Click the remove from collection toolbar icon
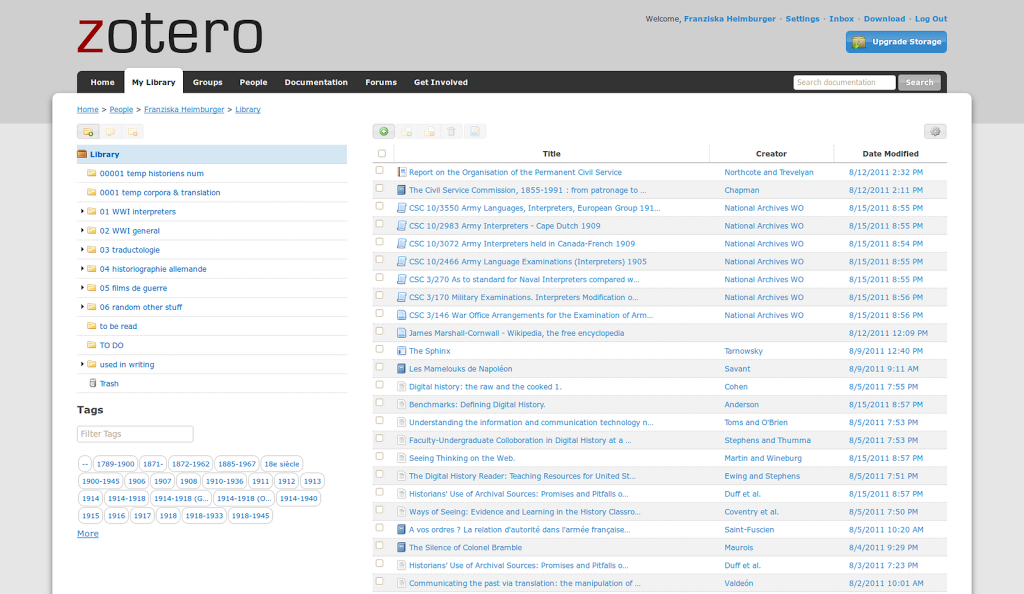Image resolution: width=1024 pixels, height=594 pixels. coord(429,132)
